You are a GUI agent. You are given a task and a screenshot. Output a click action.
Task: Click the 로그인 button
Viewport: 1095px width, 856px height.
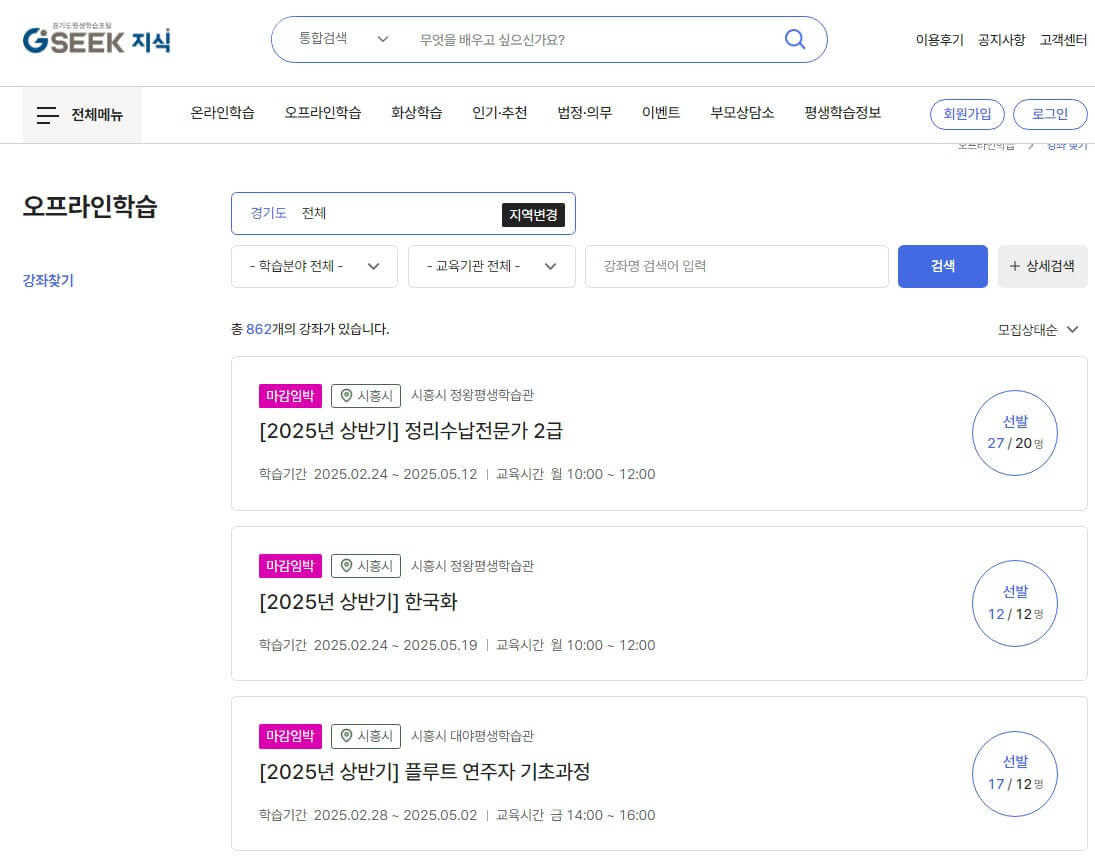click(1050, 114)
